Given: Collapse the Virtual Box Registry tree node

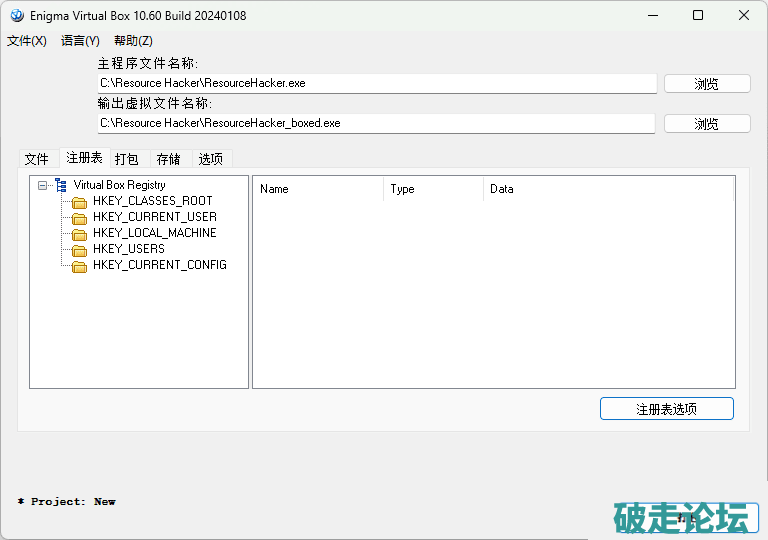Looking at the screenshot, I should click(42, 185).
